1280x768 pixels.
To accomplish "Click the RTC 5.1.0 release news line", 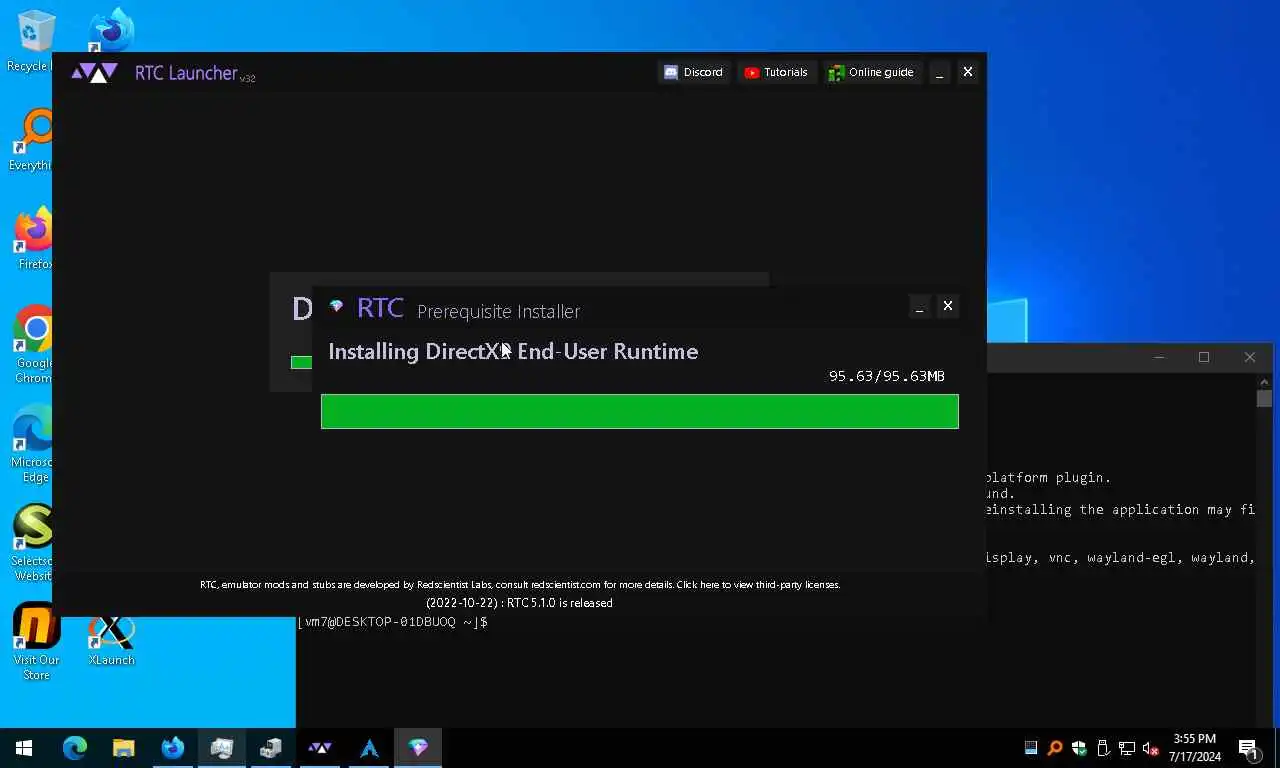I will (x=519, y=603).
